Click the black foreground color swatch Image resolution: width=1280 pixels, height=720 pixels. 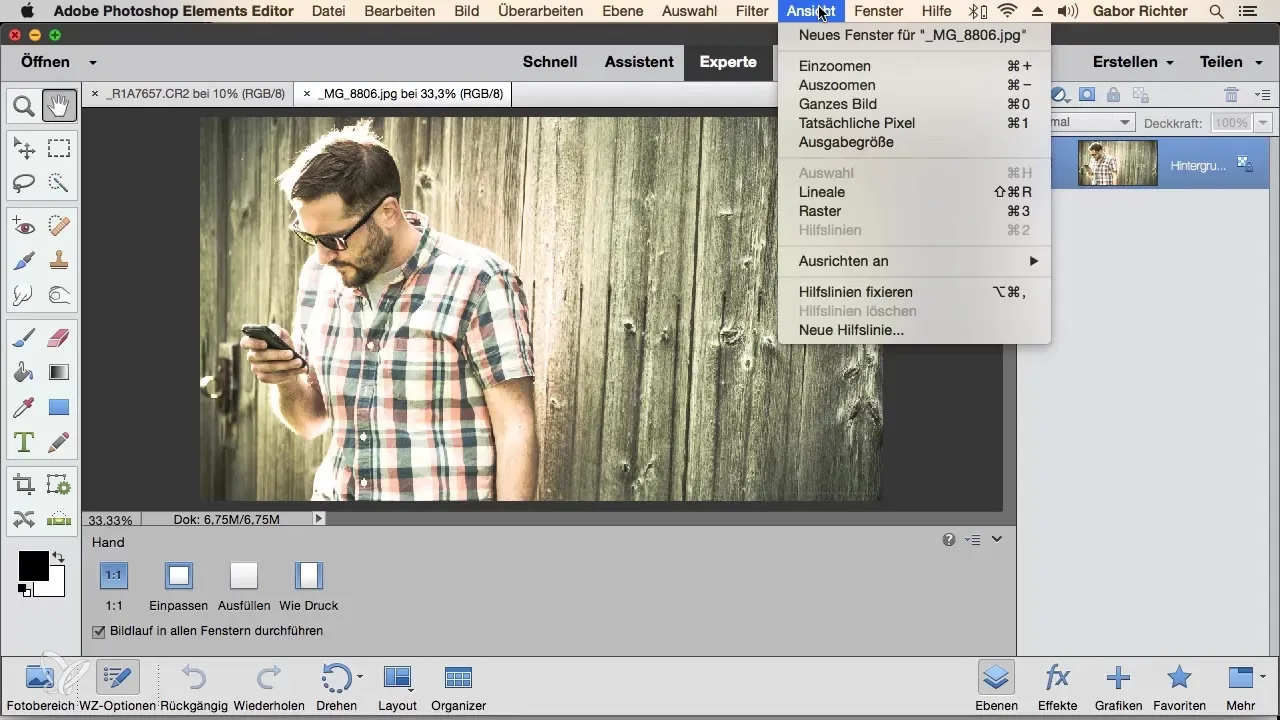33,565
